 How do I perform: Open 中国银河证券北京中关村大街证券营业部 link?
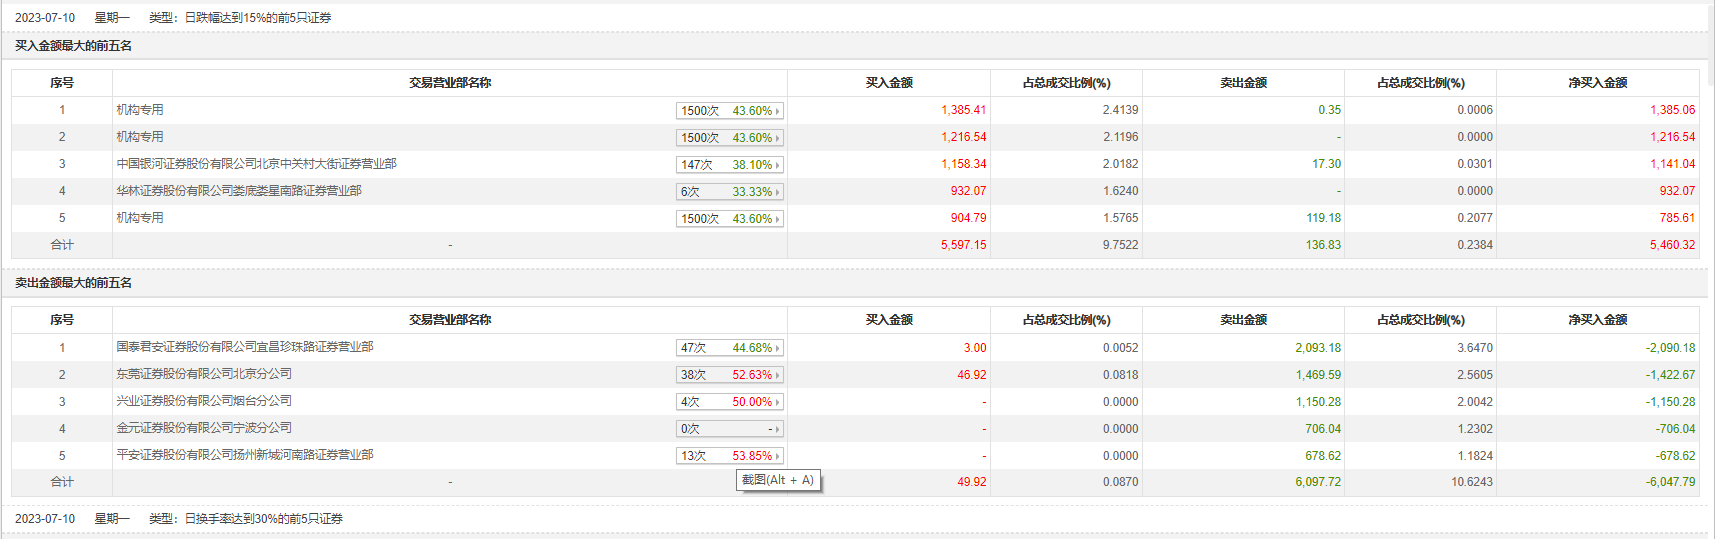(256, 164)
